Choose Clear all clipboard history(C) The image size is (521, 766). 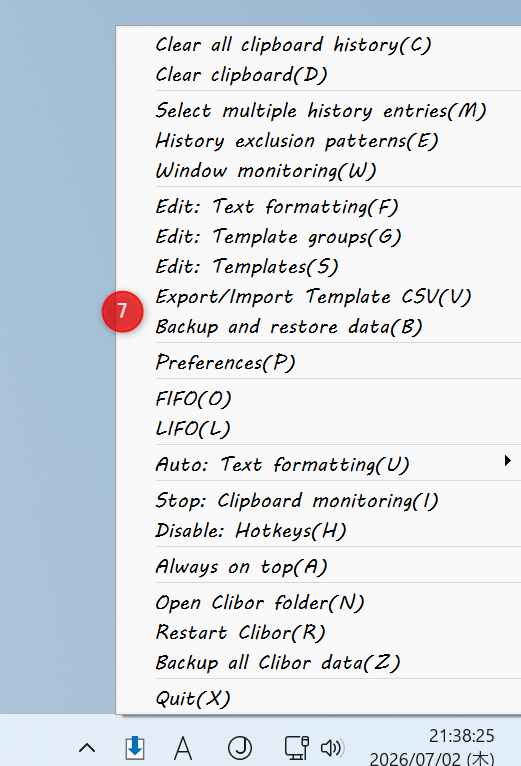point(319,45)
